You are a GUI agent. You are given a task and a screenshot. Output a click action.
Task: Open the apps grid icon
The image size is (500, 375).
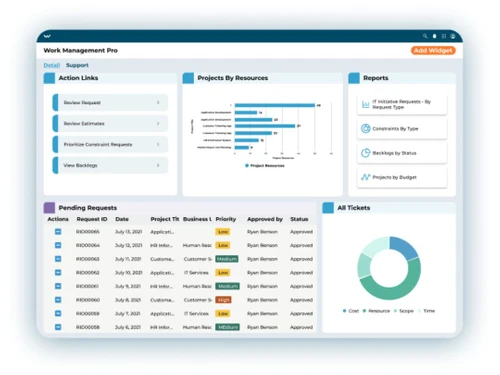pos(444,36)
